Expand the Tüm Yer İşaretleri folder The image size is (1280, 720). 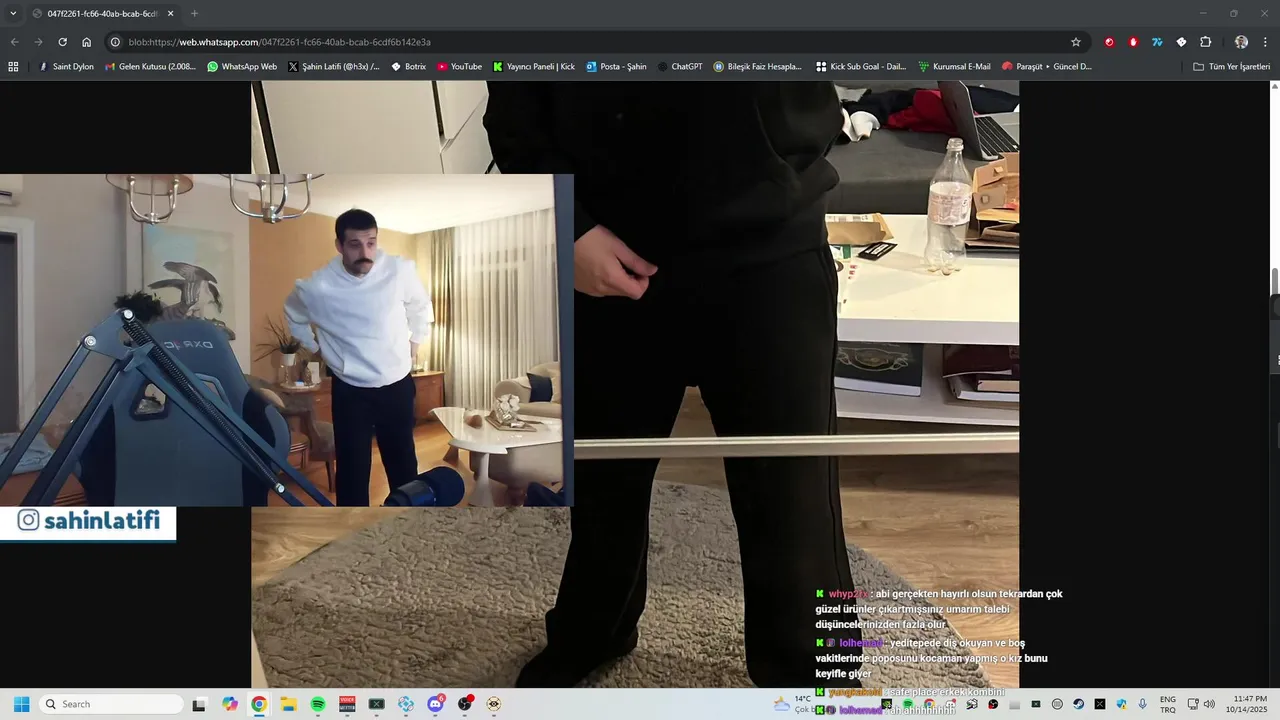tap(1231, 67)
